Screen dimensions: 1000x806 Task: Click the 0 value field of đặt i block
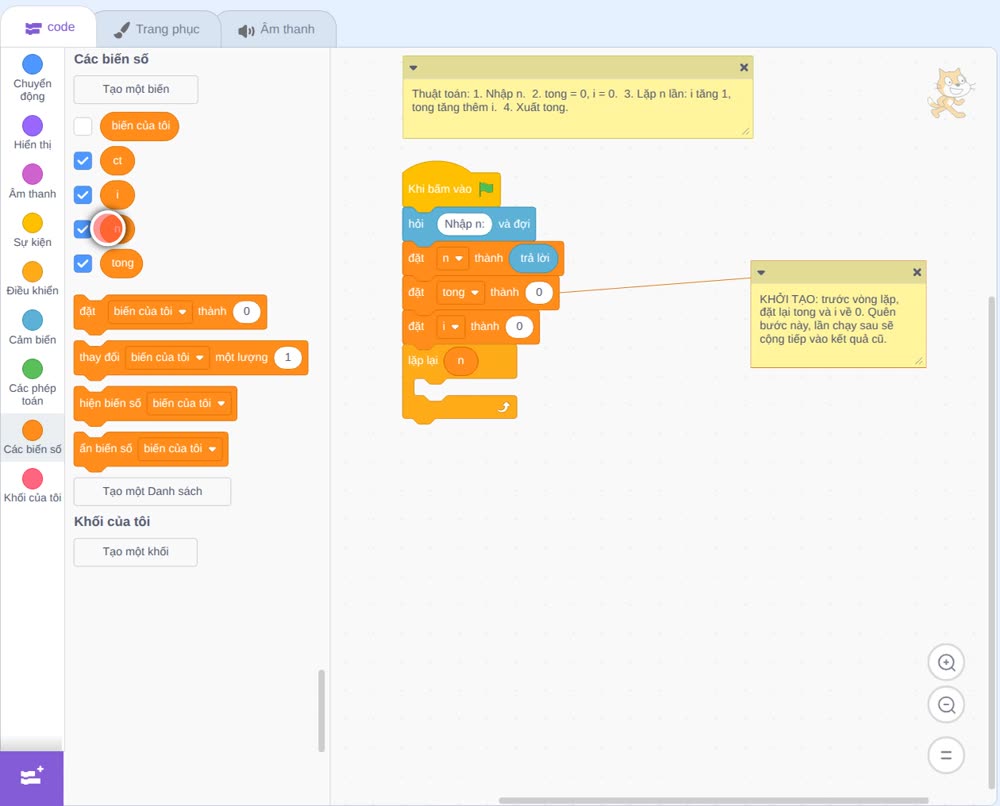[x=519, y=326]
